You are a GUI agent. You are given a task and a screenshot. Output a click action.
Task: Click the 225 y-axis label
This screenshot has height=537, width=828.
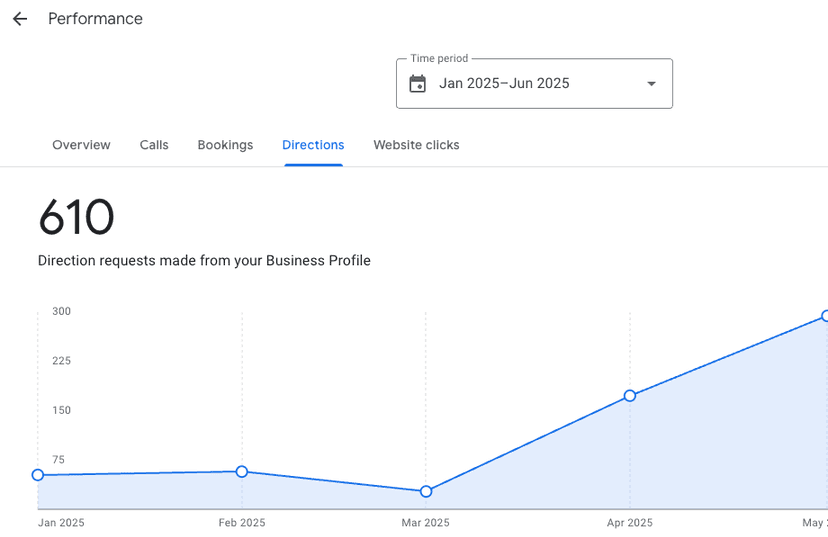click(x=61, y=361)
